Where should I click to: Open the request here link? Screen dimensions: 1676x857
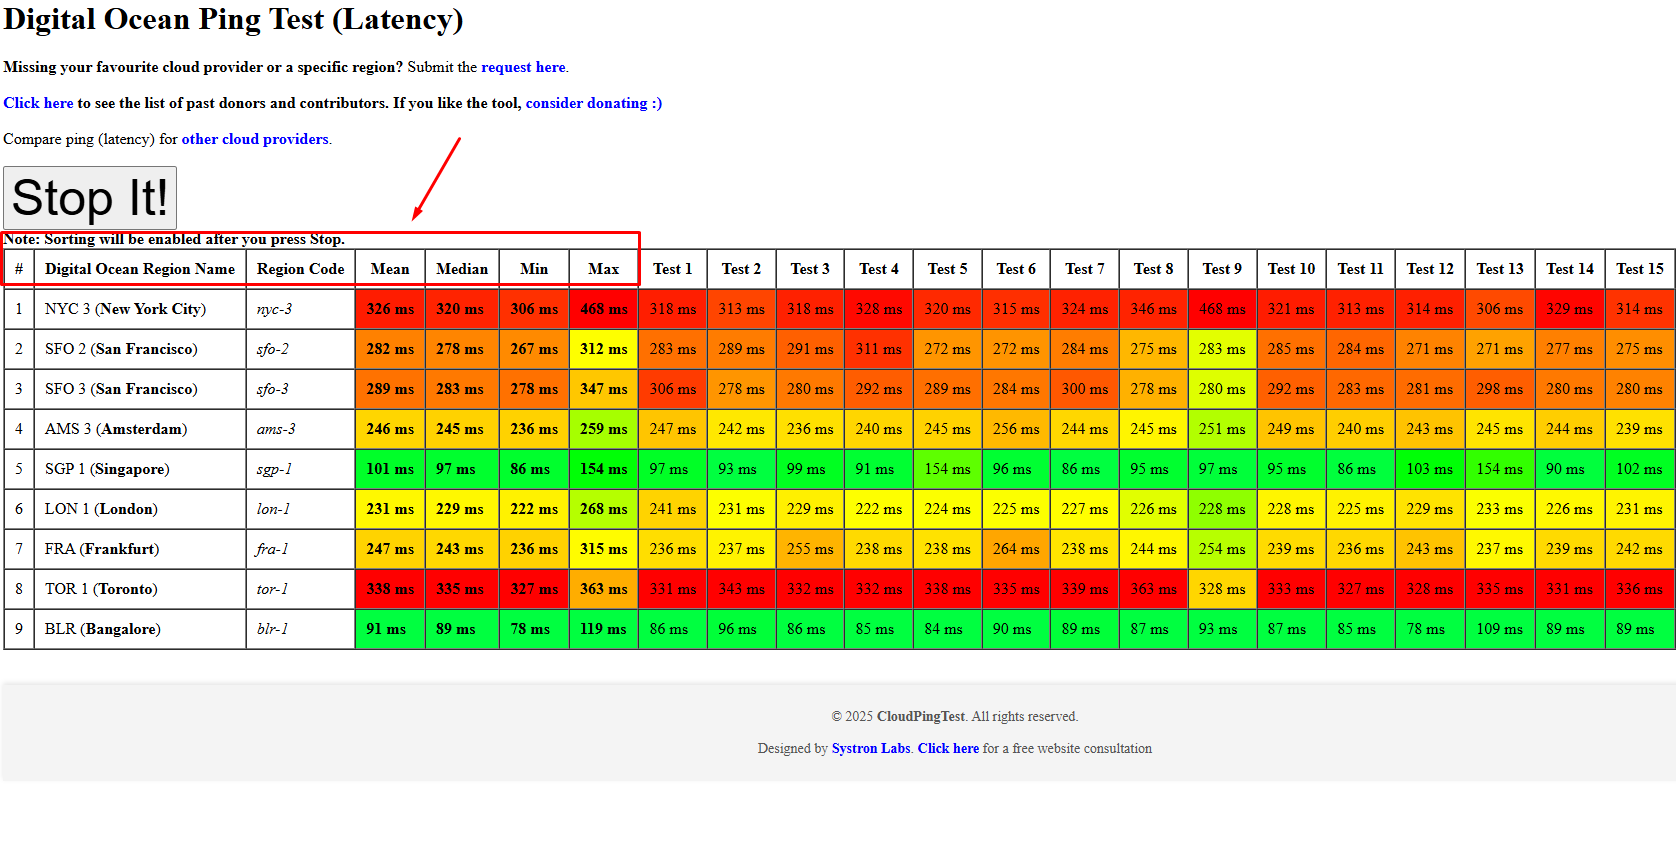523,67
